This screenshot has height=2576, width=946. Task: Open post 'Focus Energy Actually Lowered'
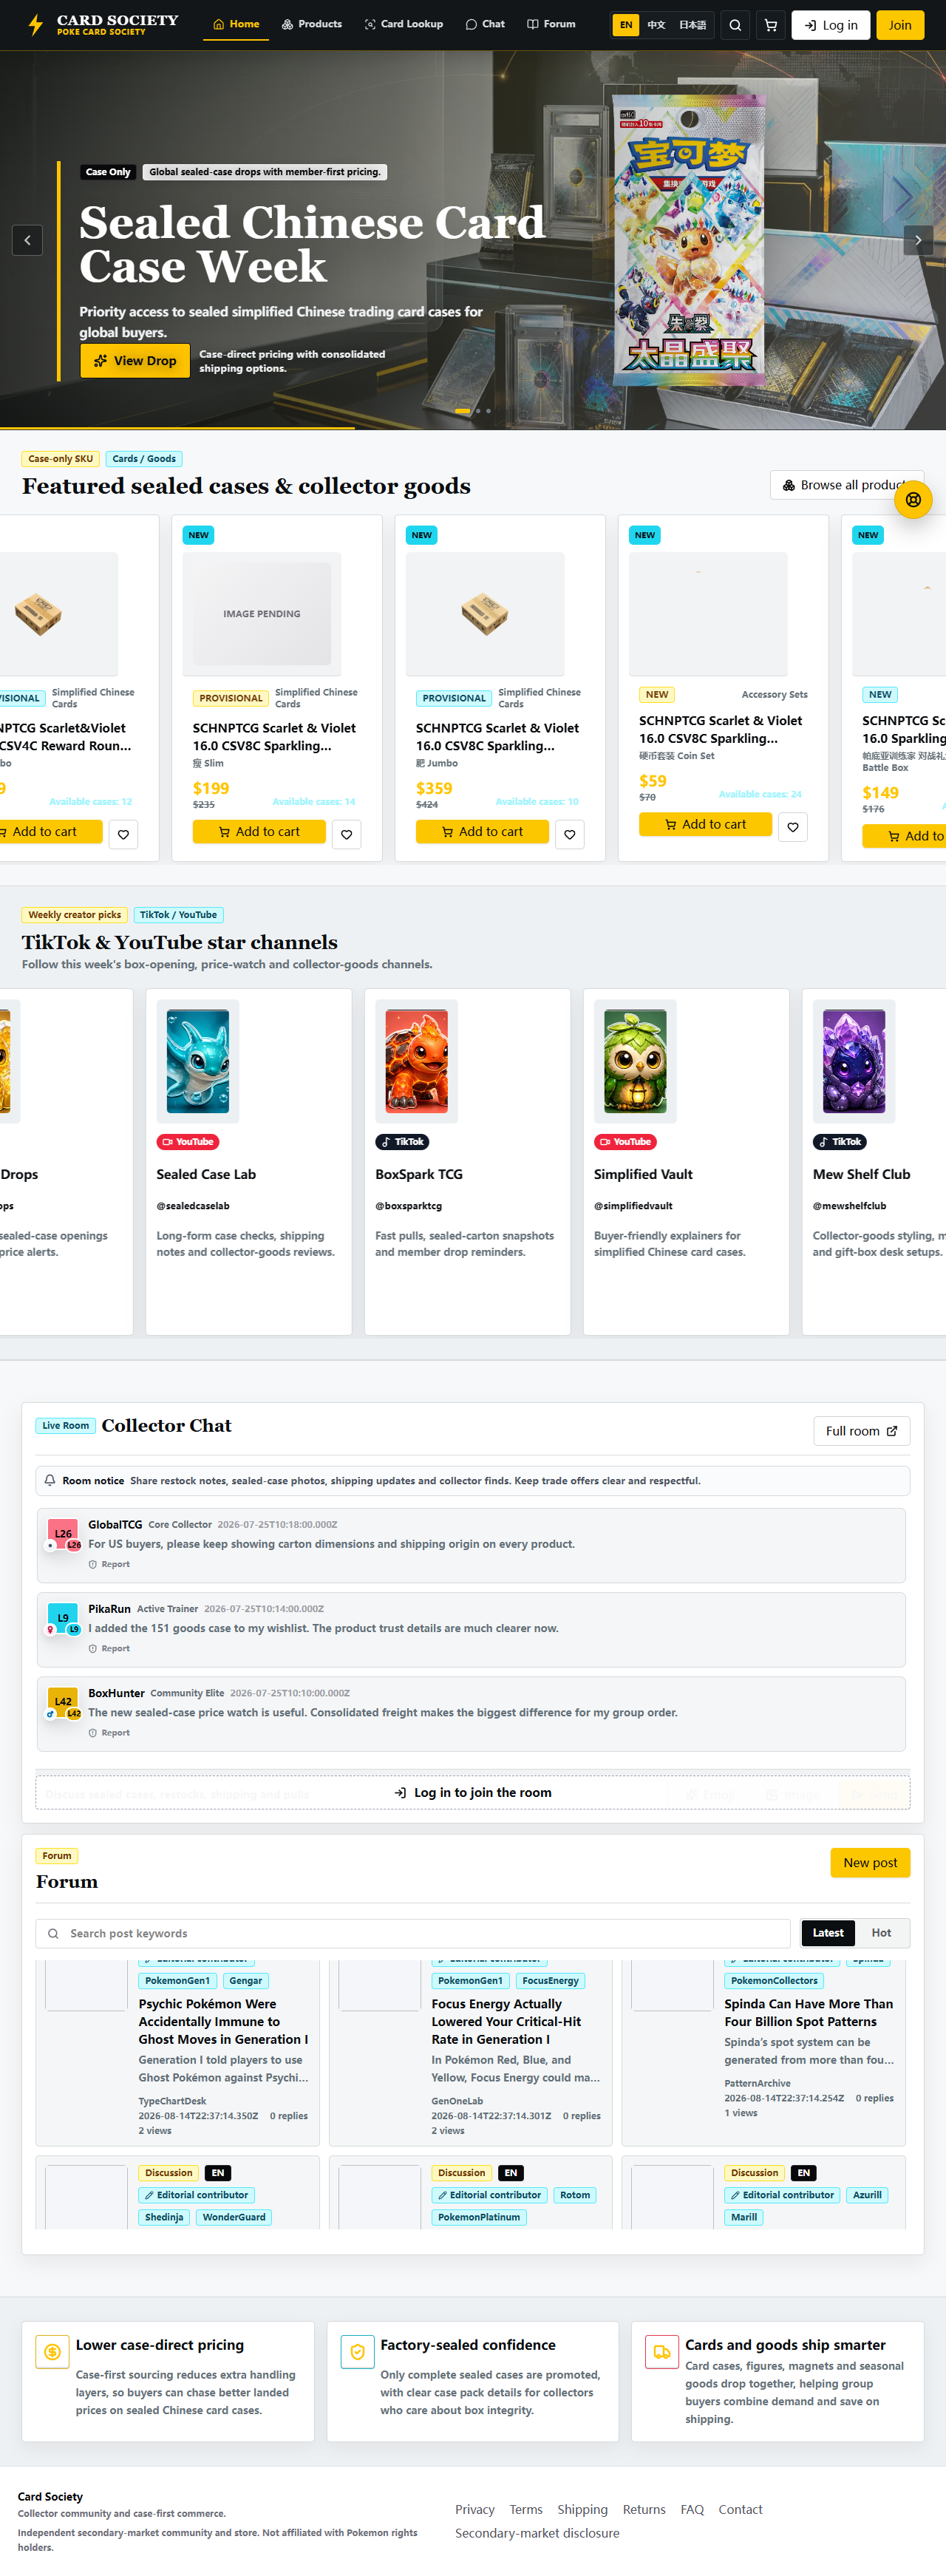pyautogui.click(x=508, y=2021)
